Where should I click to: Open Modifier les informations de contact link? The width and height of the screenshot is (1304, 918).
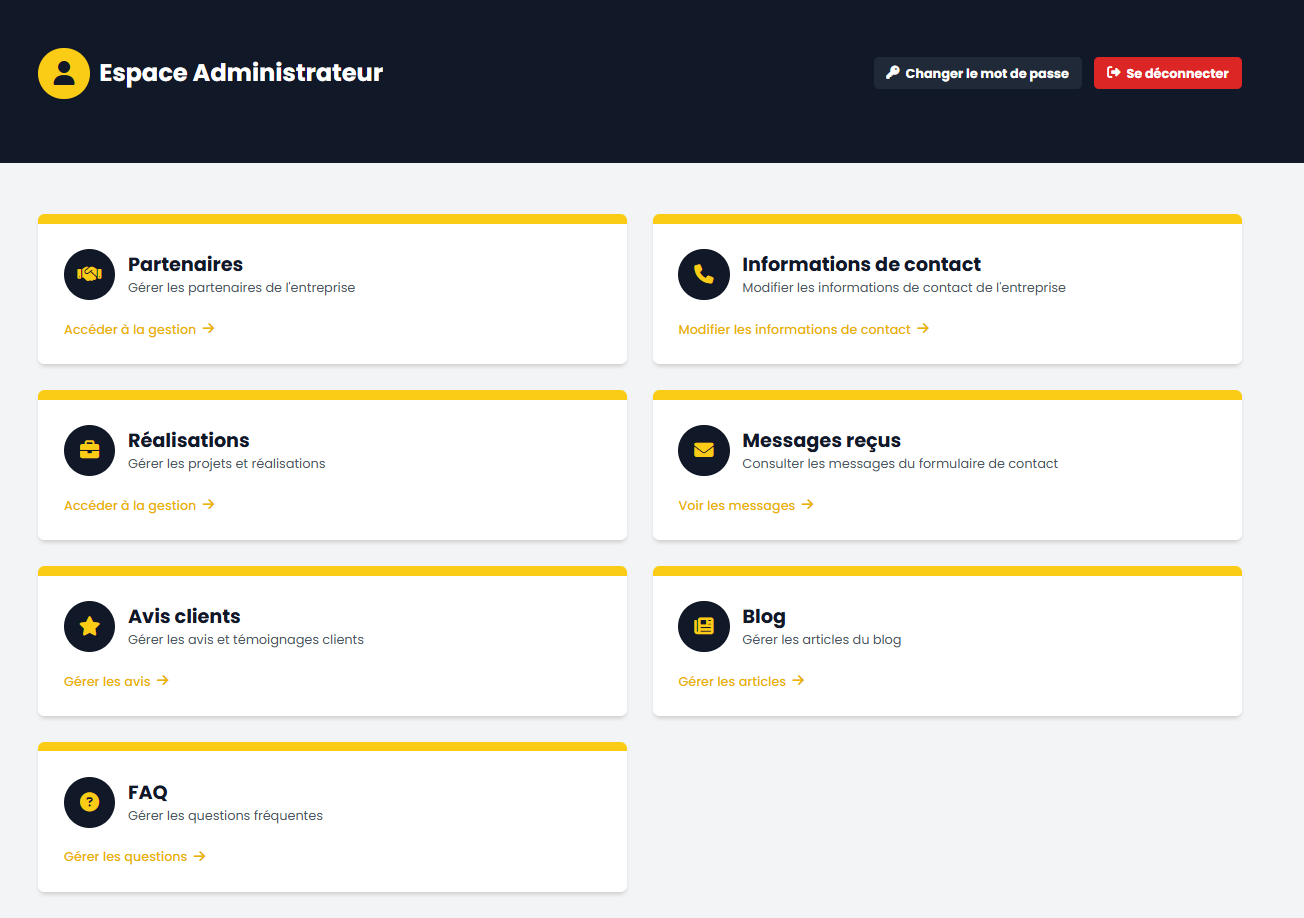[803, 329]
